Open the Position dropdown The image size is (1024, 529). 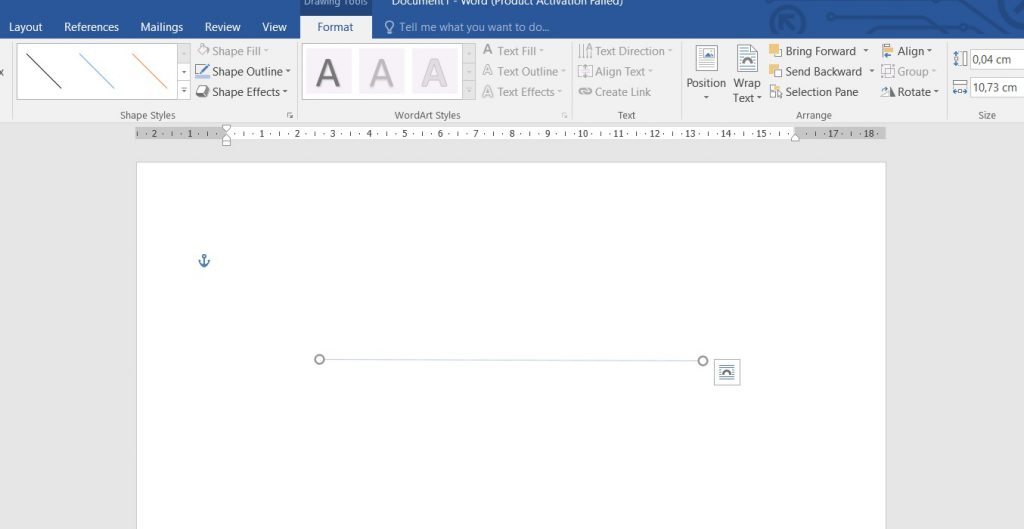point(706,74)
